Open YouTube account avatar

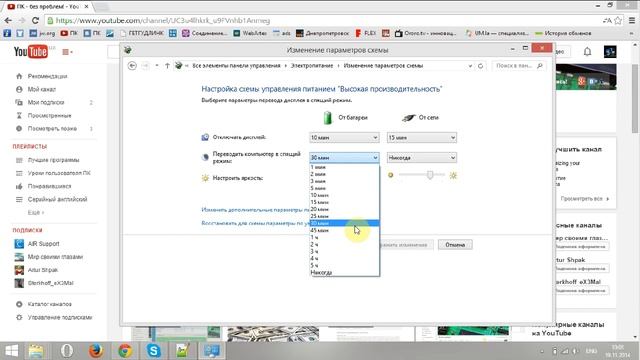pyautogui.click(x=610, y=52)
